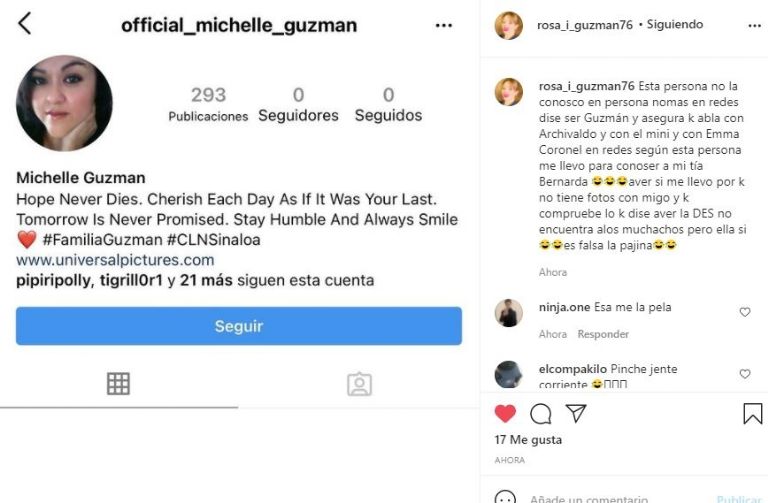
Task: Share post with paper plane icon
Action: tap(576, 413)
